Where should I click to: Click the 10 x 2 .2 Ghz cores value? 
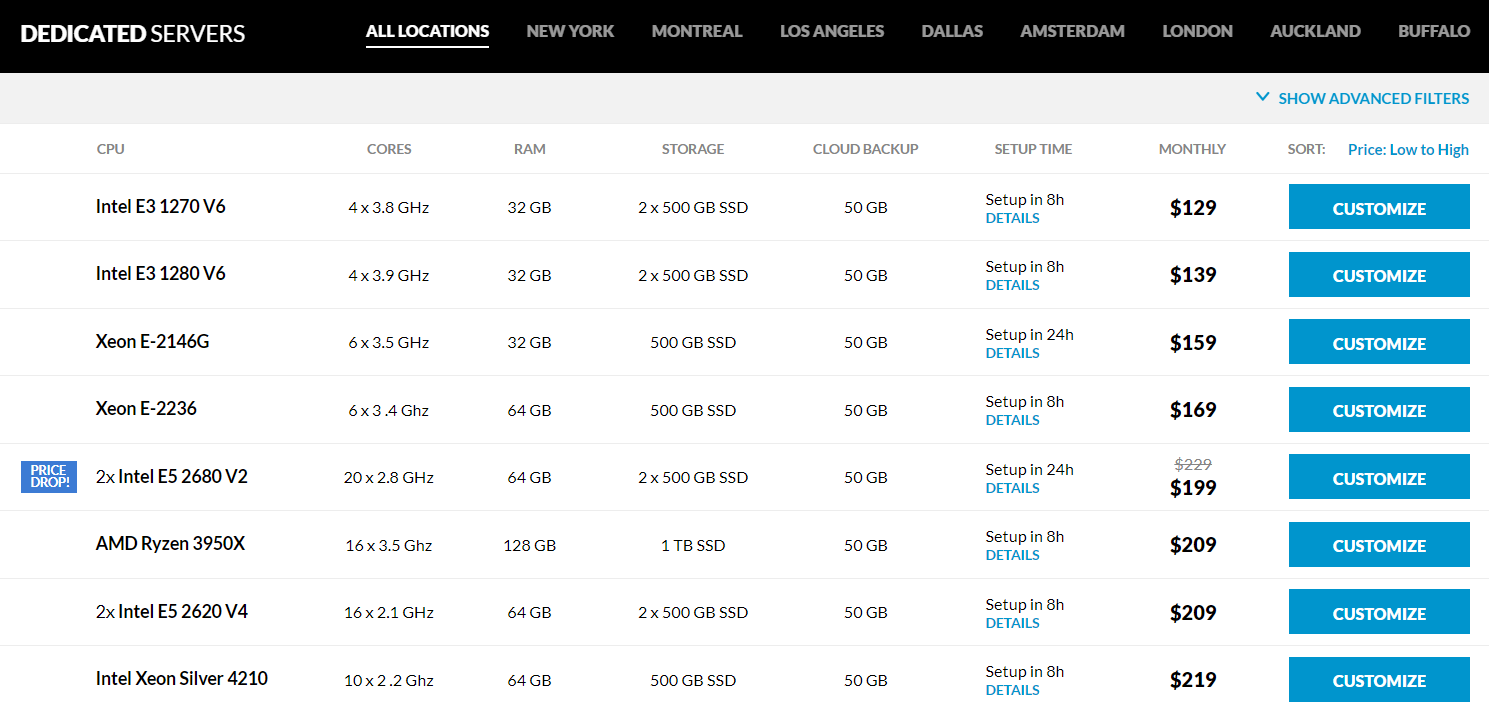pyautogui.click(x=389, y=681)
